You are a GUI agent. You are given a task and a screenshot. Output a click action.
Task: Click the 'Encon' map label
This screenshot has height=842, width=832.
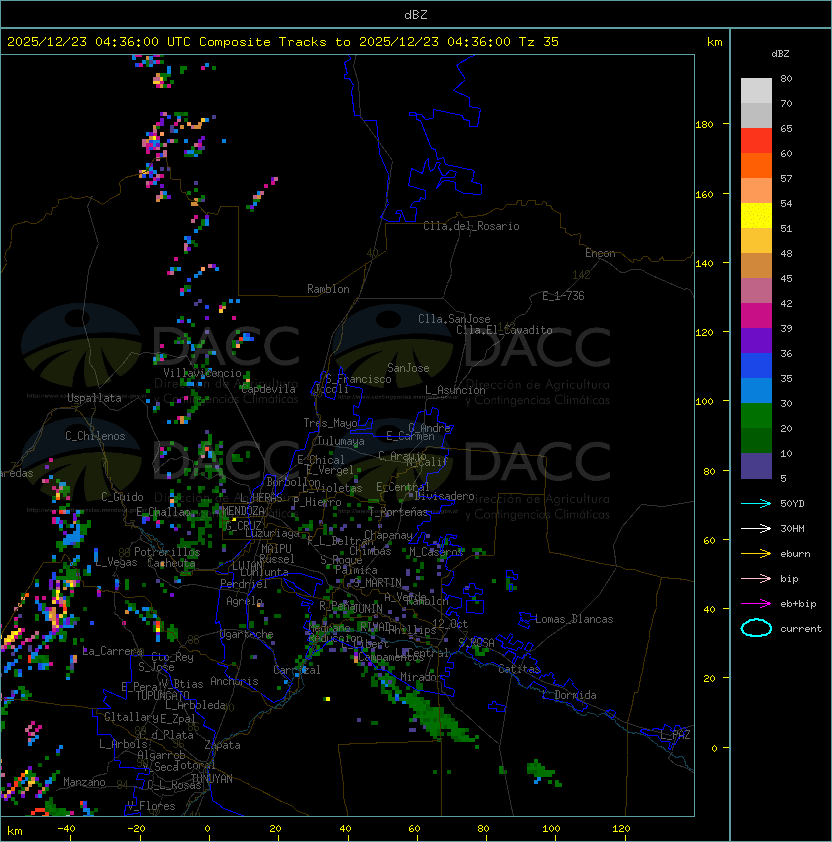pyautogui.click(x=600, y=253)
